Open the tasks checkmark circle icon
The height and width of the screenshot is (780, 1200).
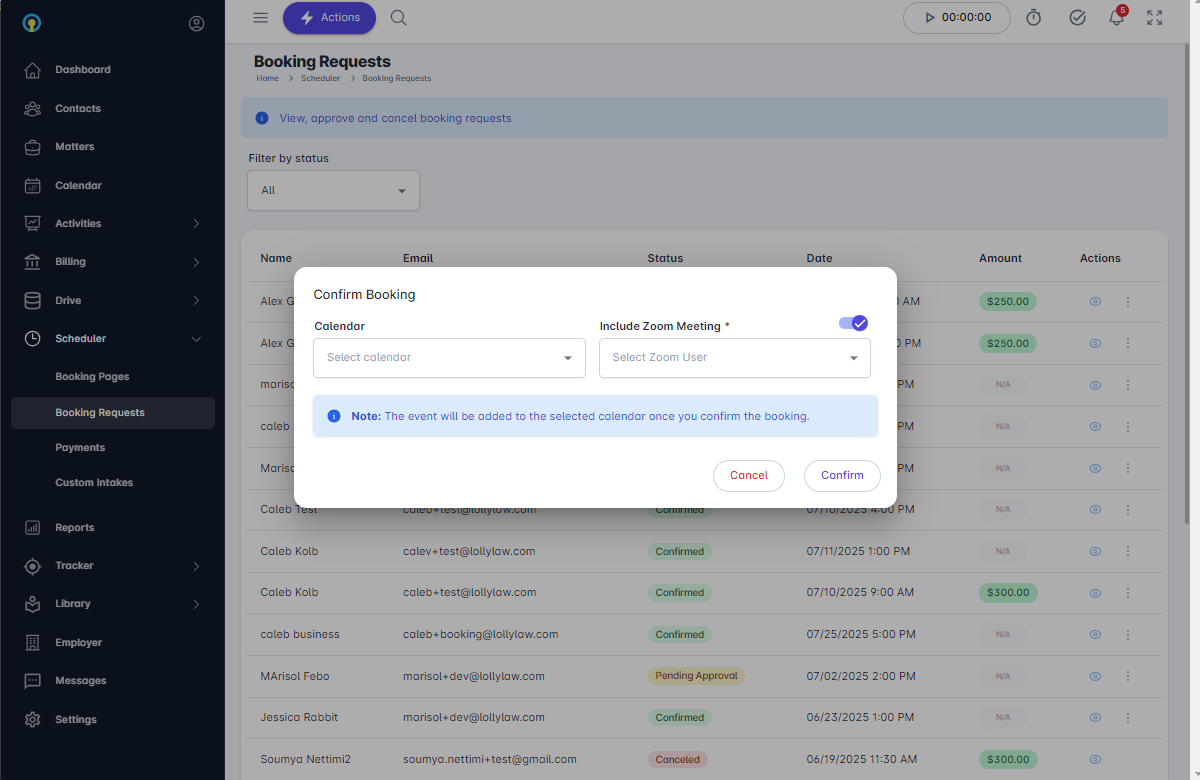click(1077, 18)
